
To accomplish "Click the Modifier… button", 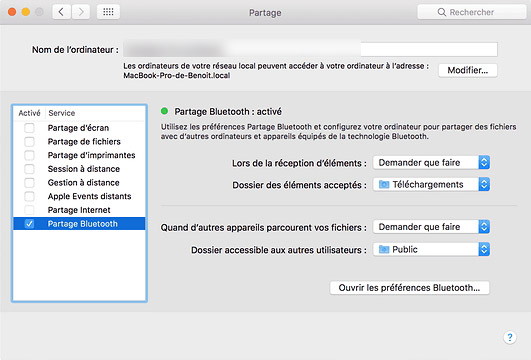I will coord(468,70).
